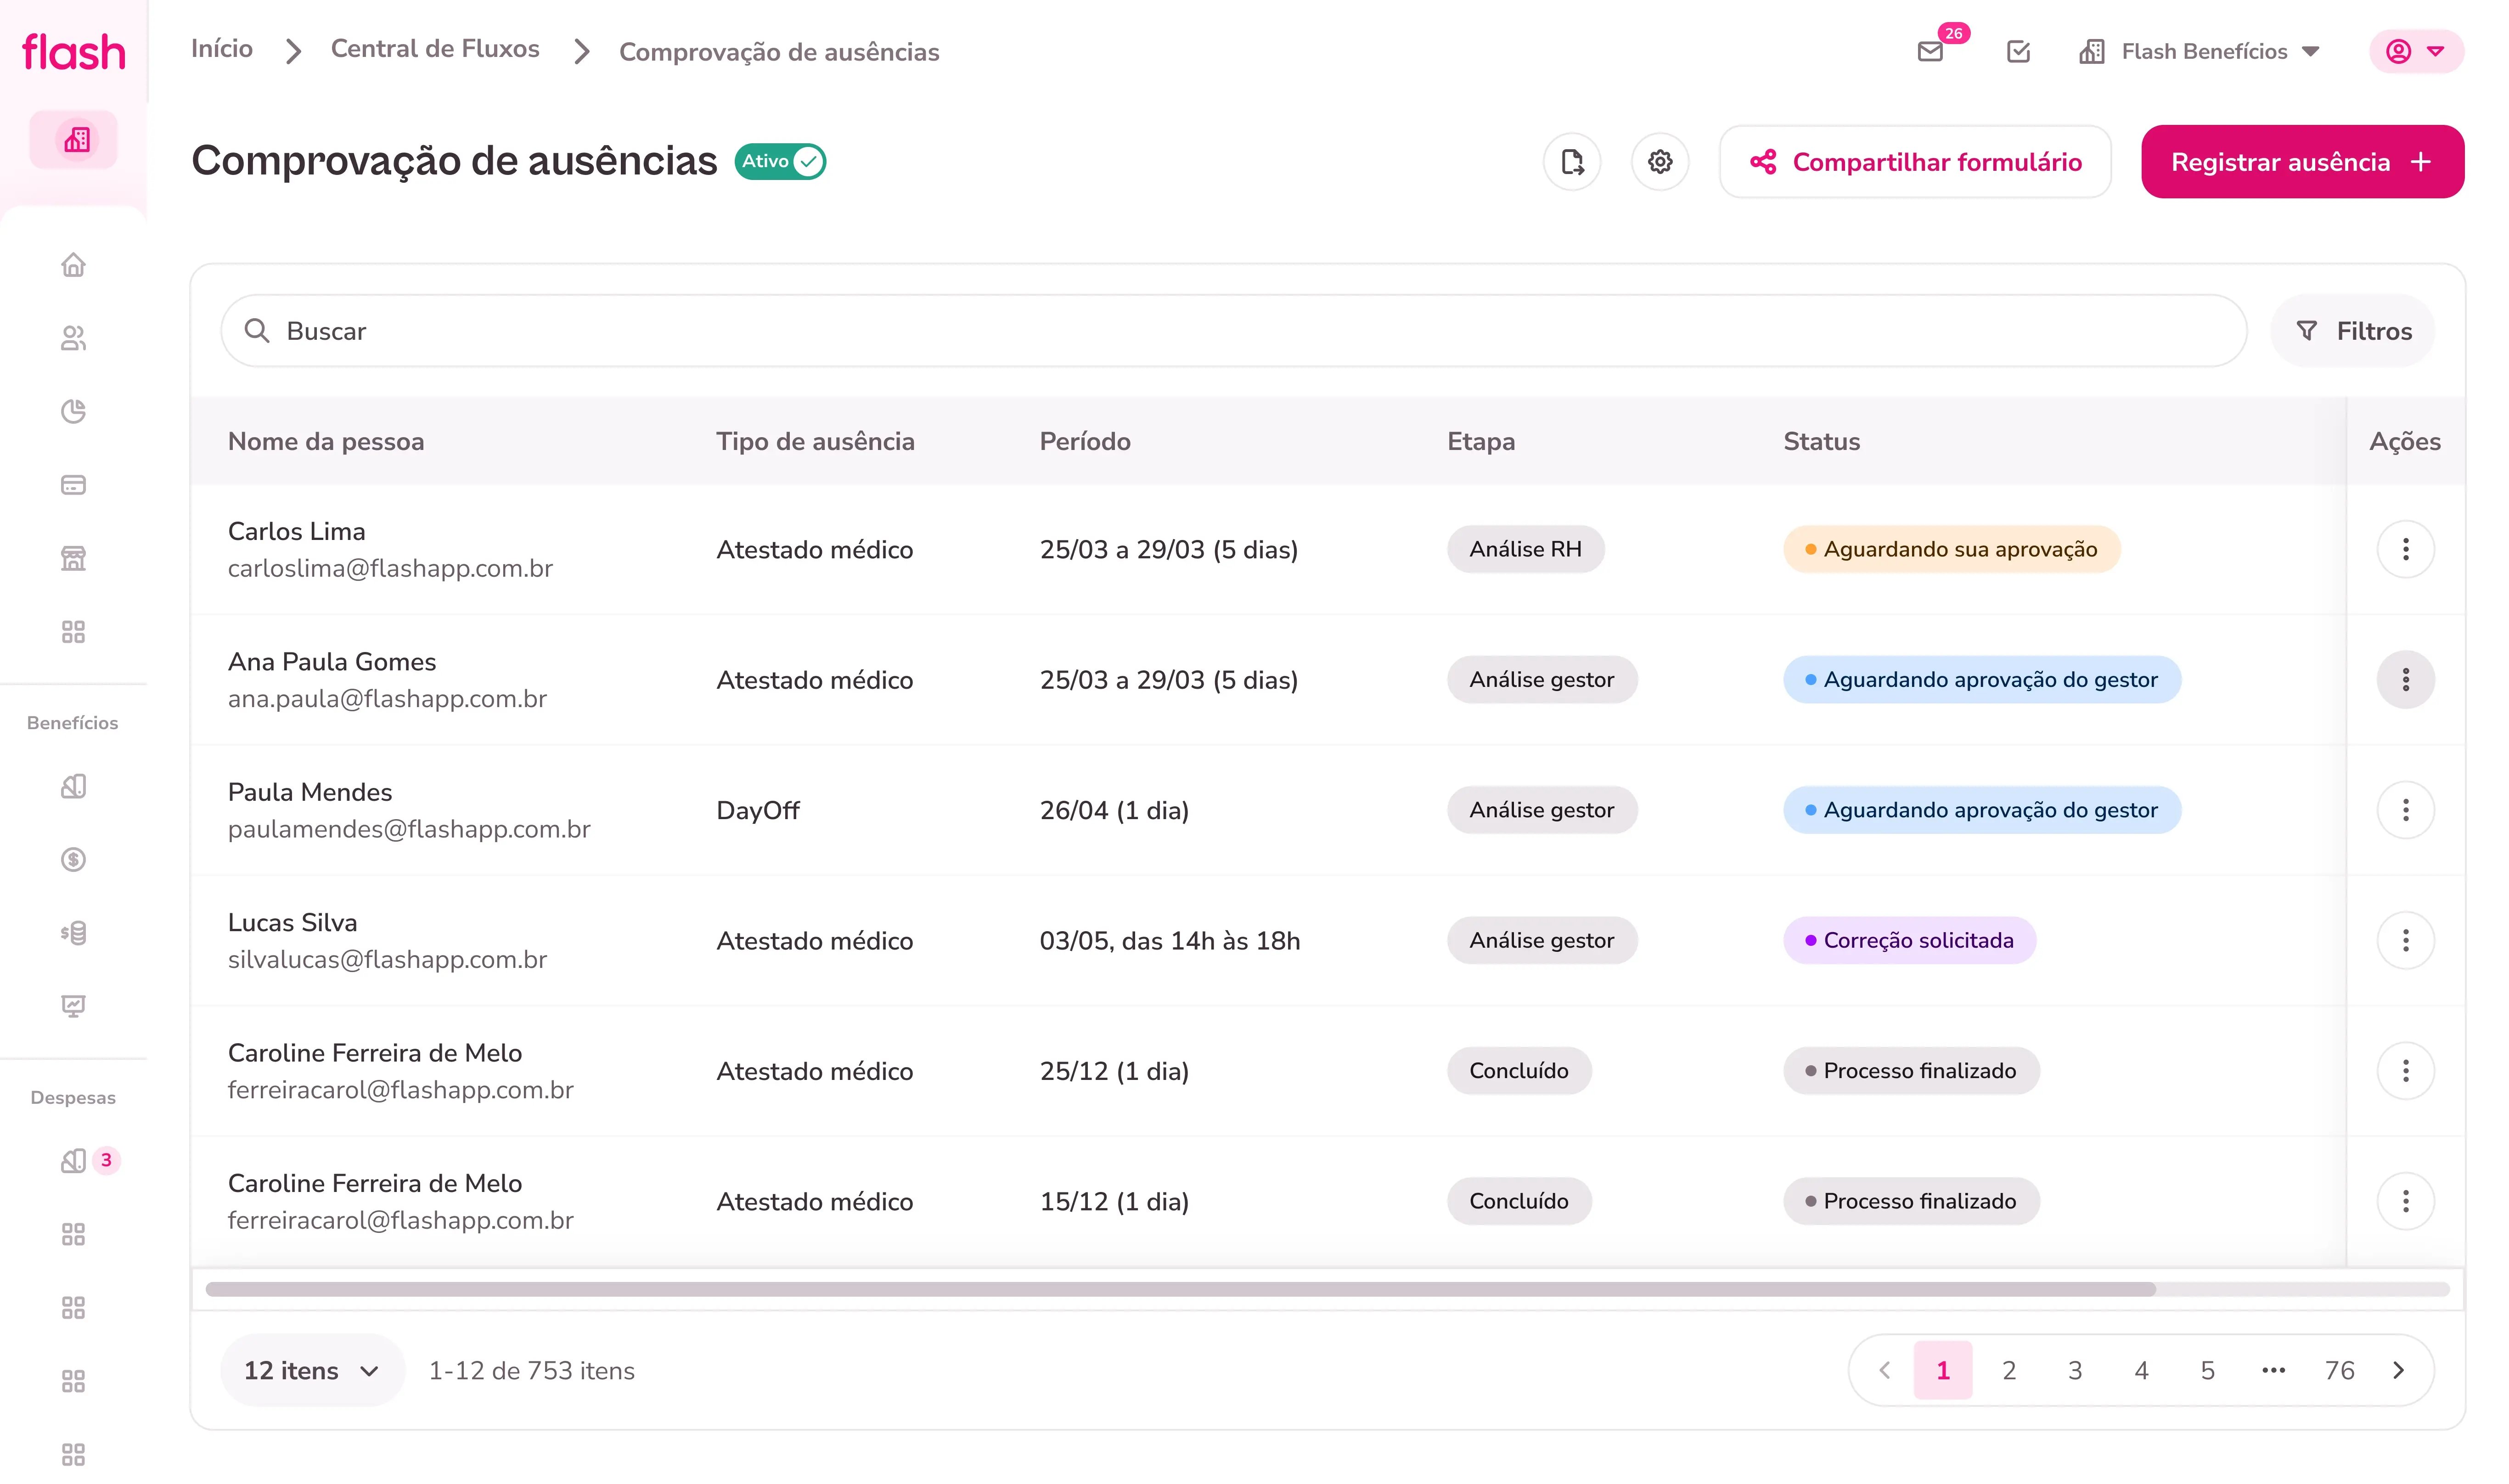Open the tasks checklist icon in header
This screenshot has width=2509, height=1484.
[x=2018, y=51]
